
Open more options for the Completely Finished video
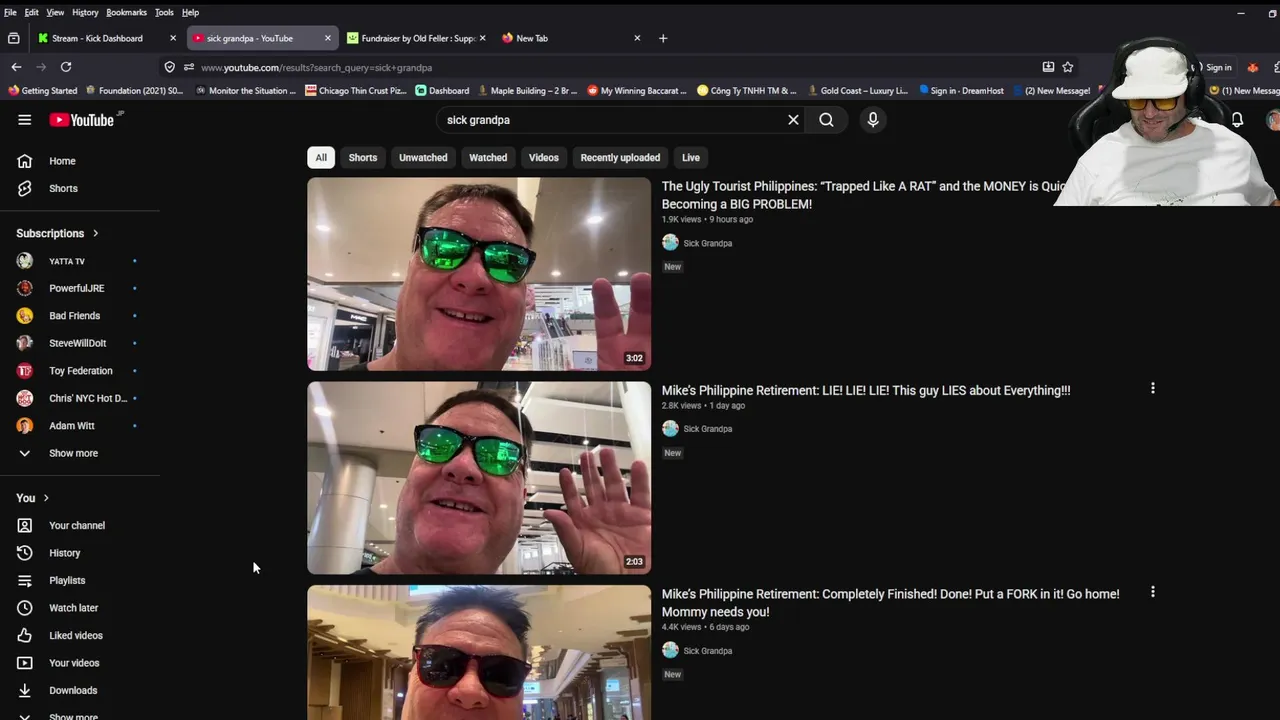click(x=1152, y=592)
